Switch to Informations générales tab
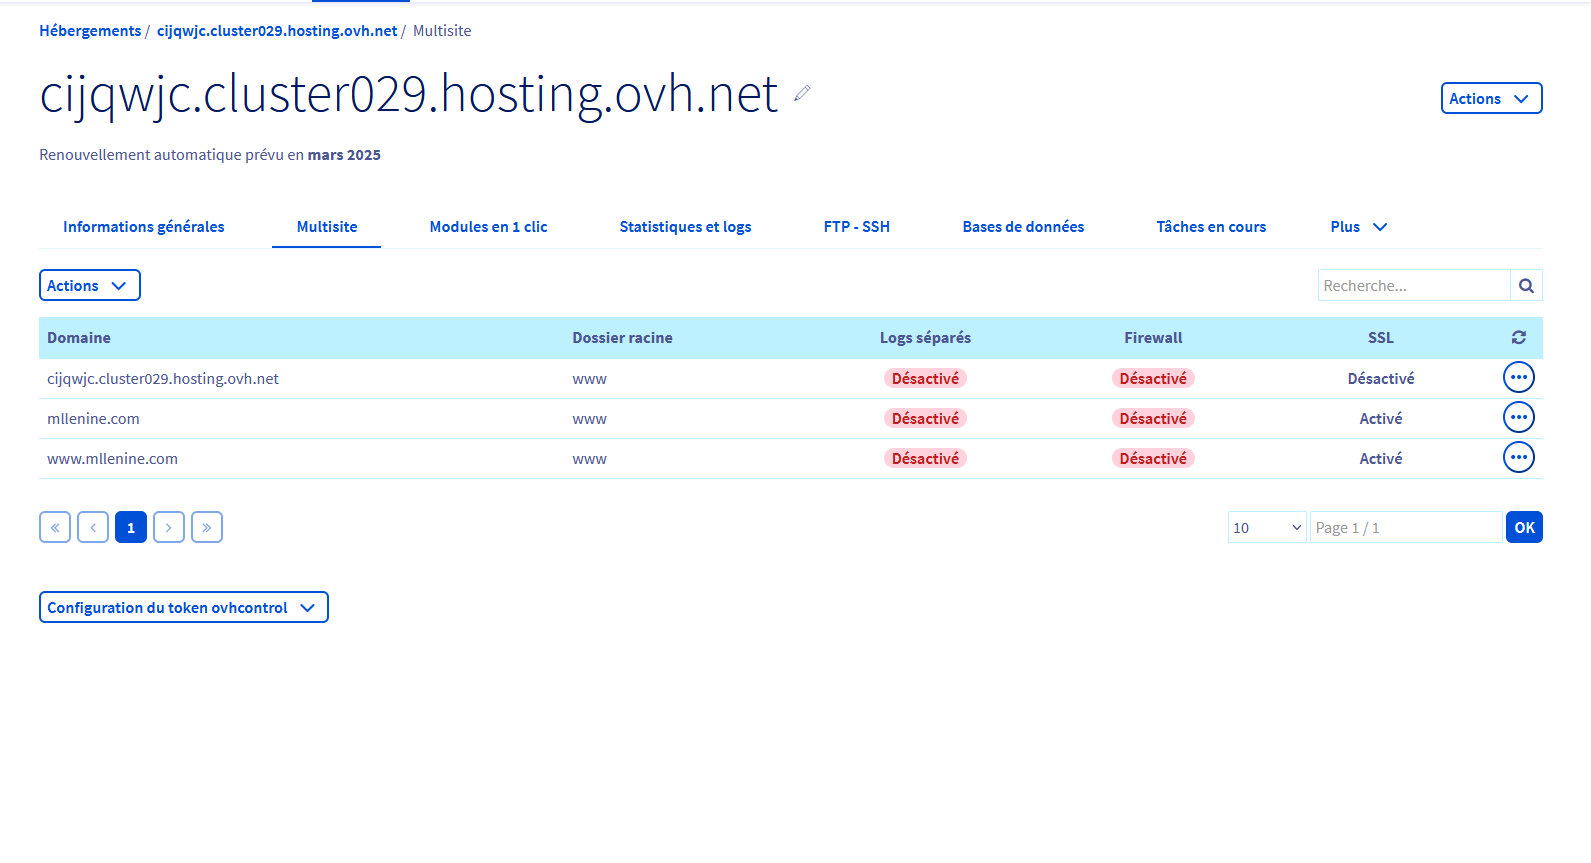1591x863 pixels. point(144,227)
